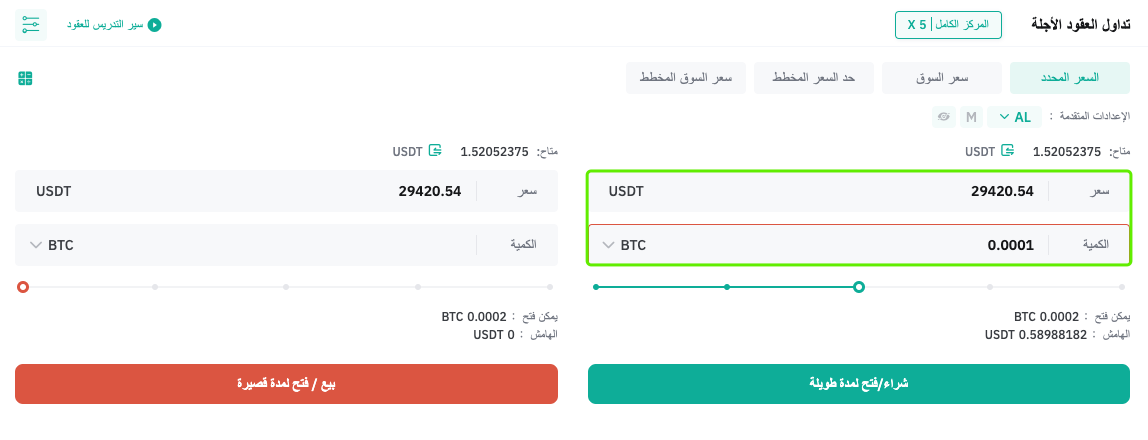Screen dimensions: 1148x440
Task: Switch to سعر السوق المخطط tab
Action: coord(685,78)
